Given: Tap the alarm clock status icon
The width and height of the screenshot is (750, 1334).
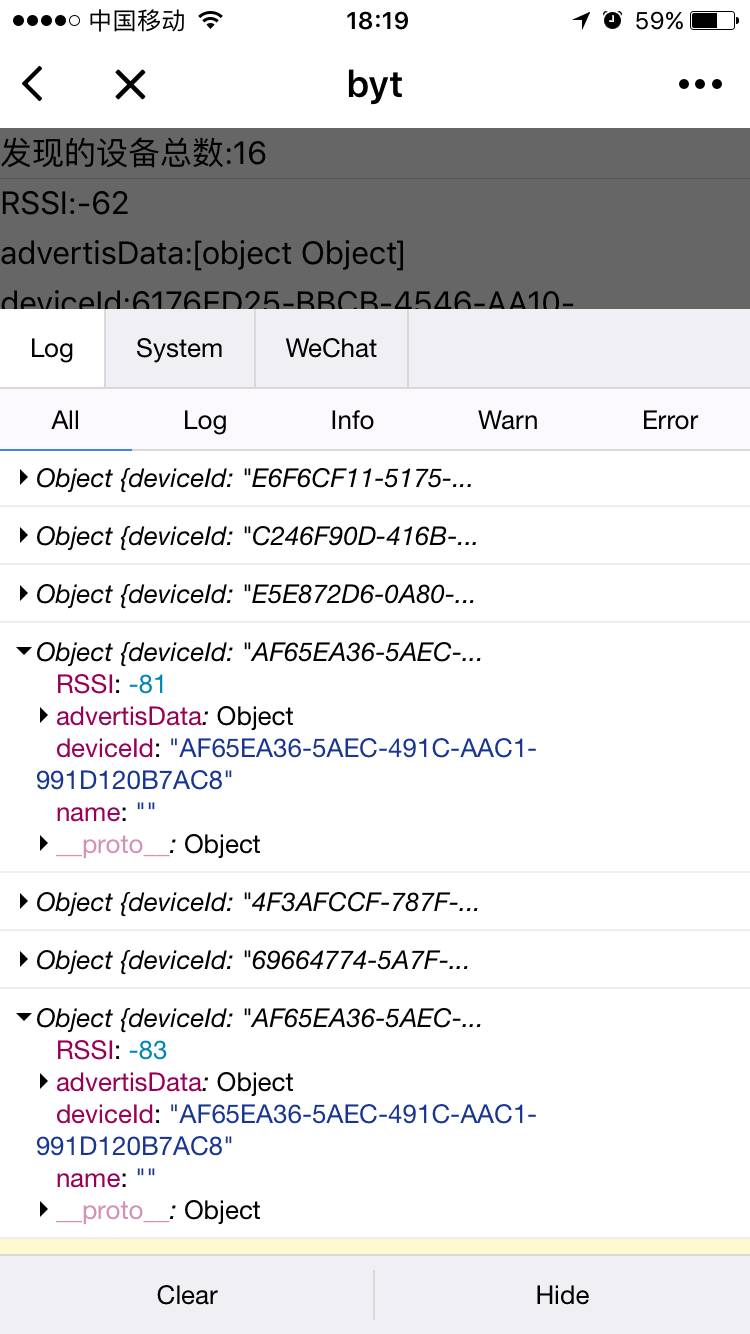Looking at the screenshot, I should coord(613,21).
